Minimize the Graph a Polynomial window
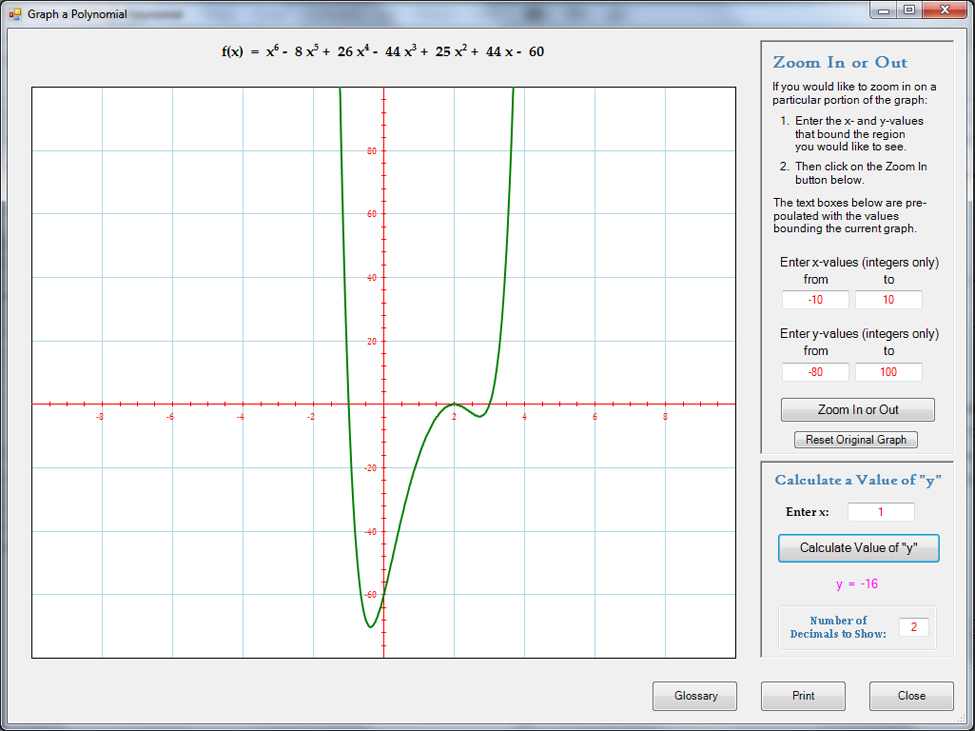Image resolution: width=975 pixels, height=731 pixels. click(x=883, y=10)
